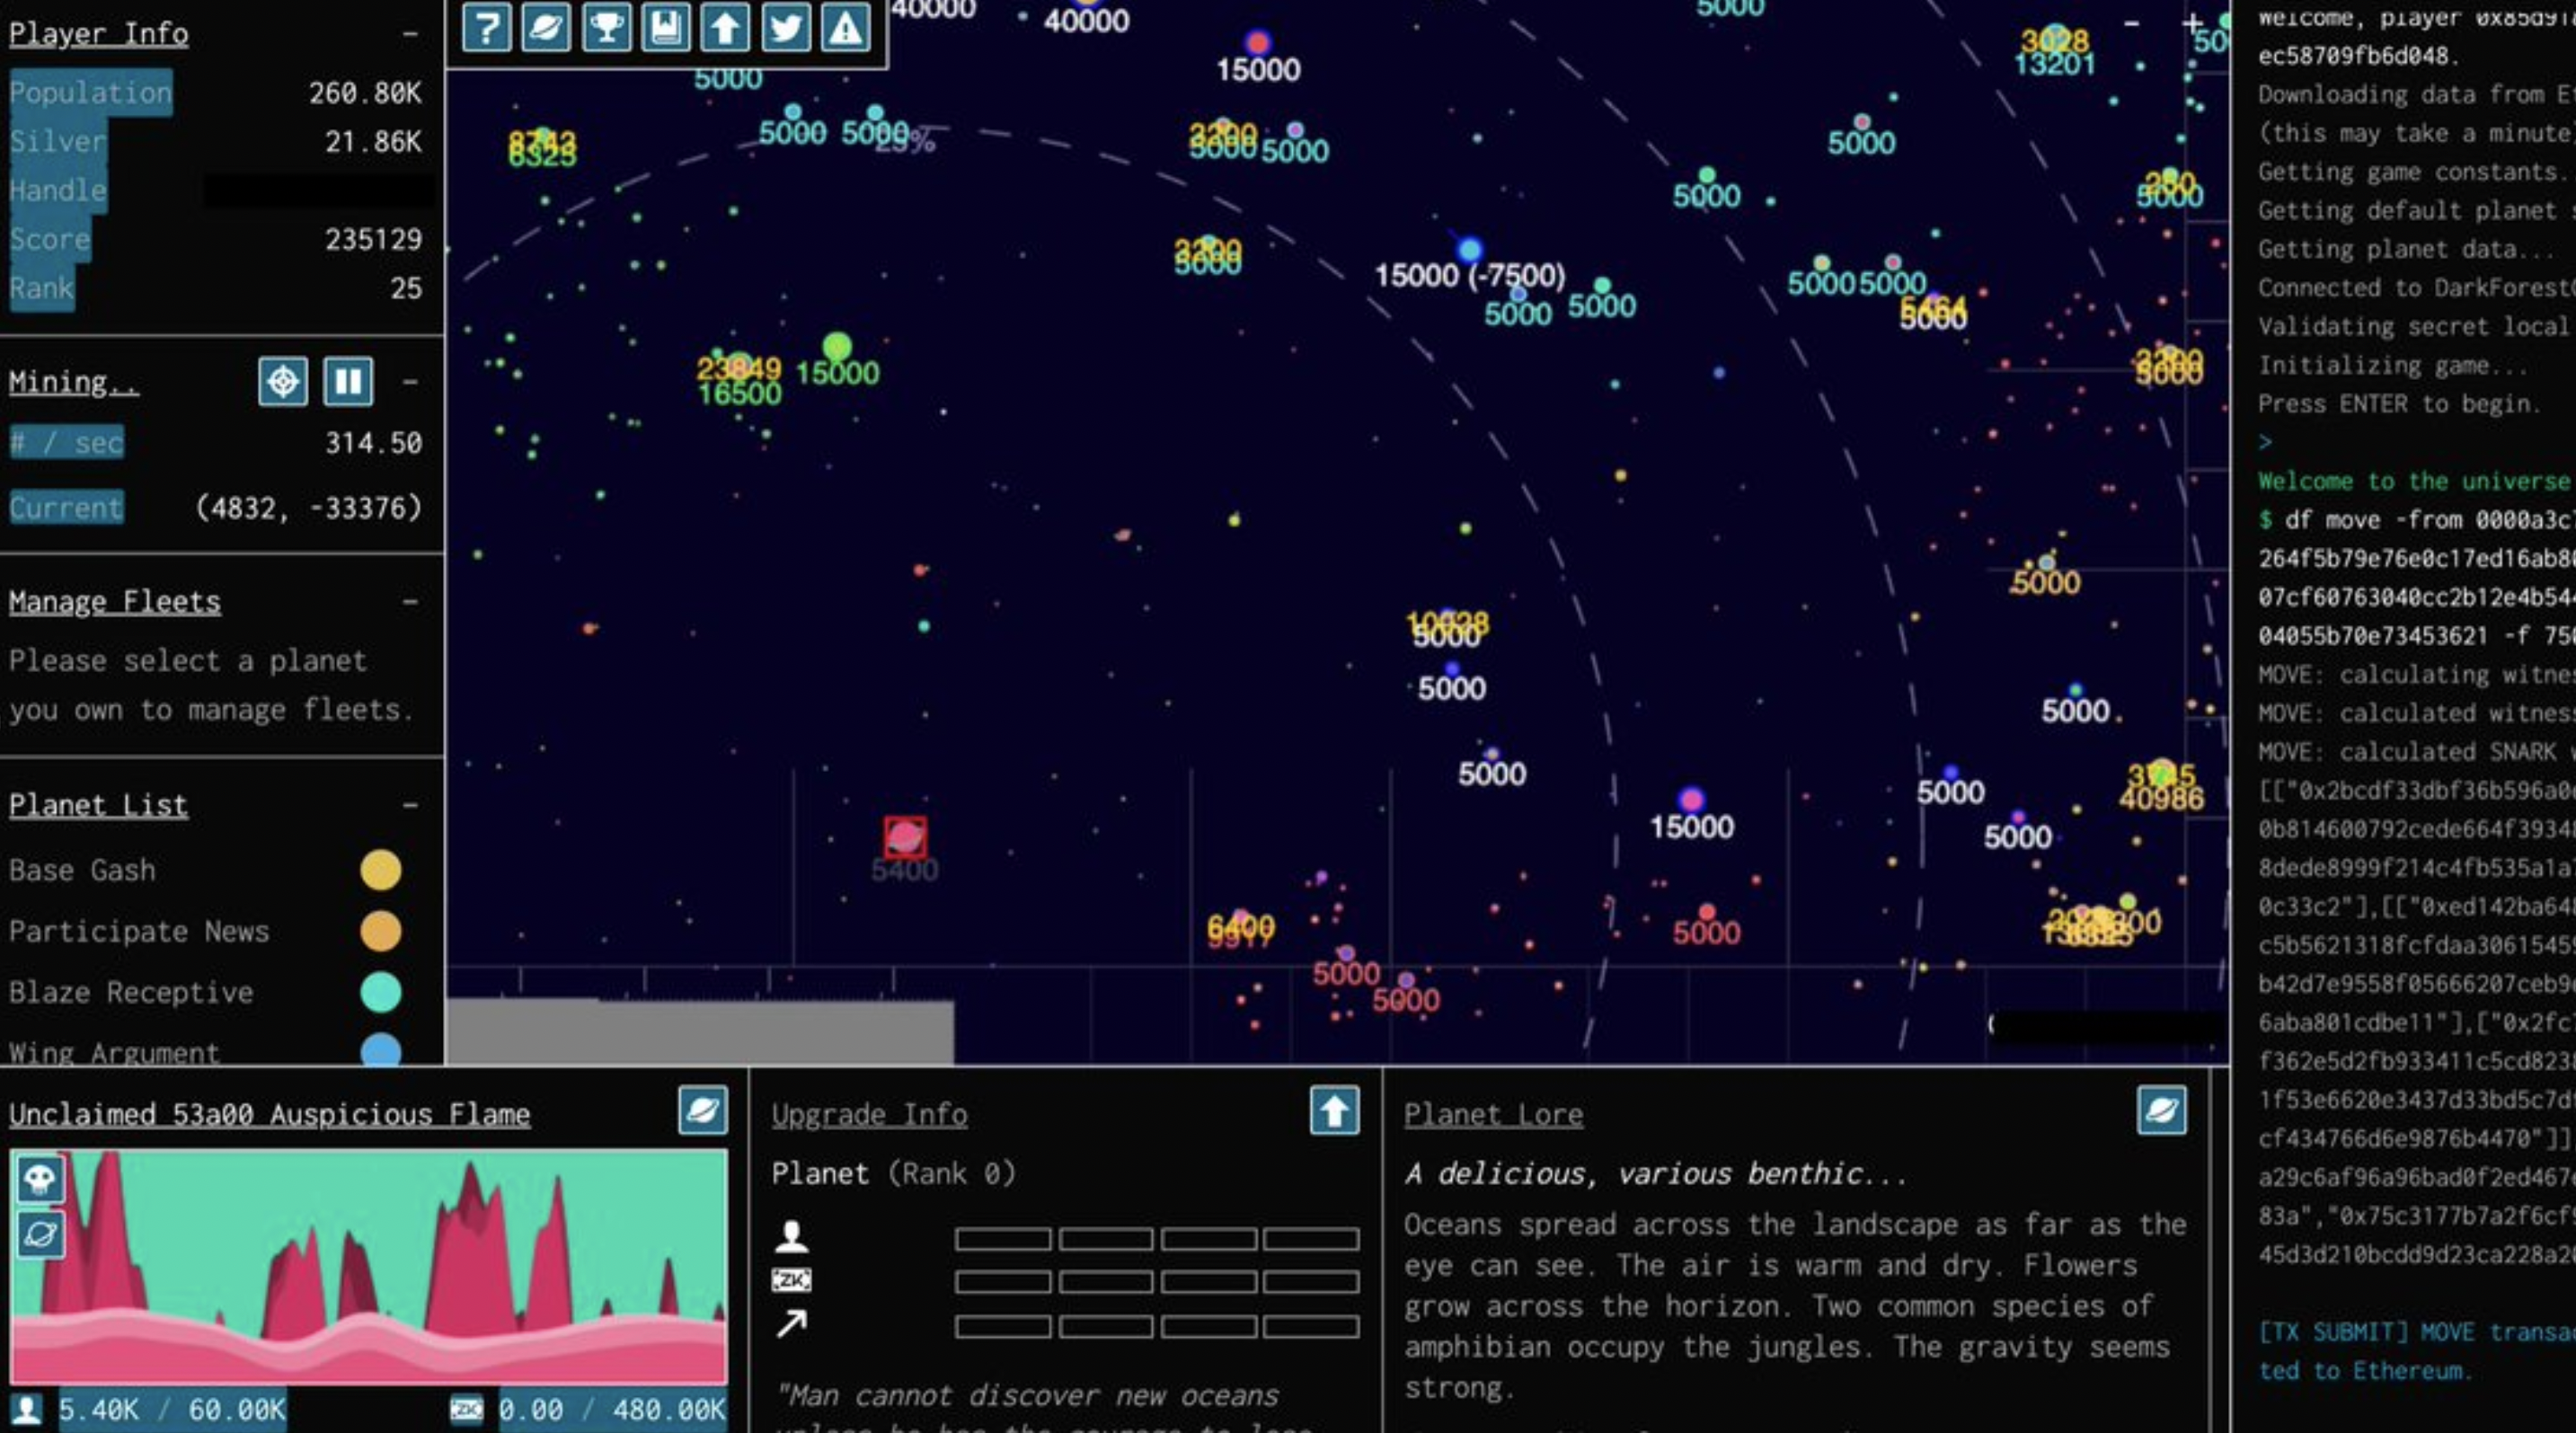This screenshot has width=2576, height=1433.
Task: Open planet details from top toolbar
Action: click(546, 27)
